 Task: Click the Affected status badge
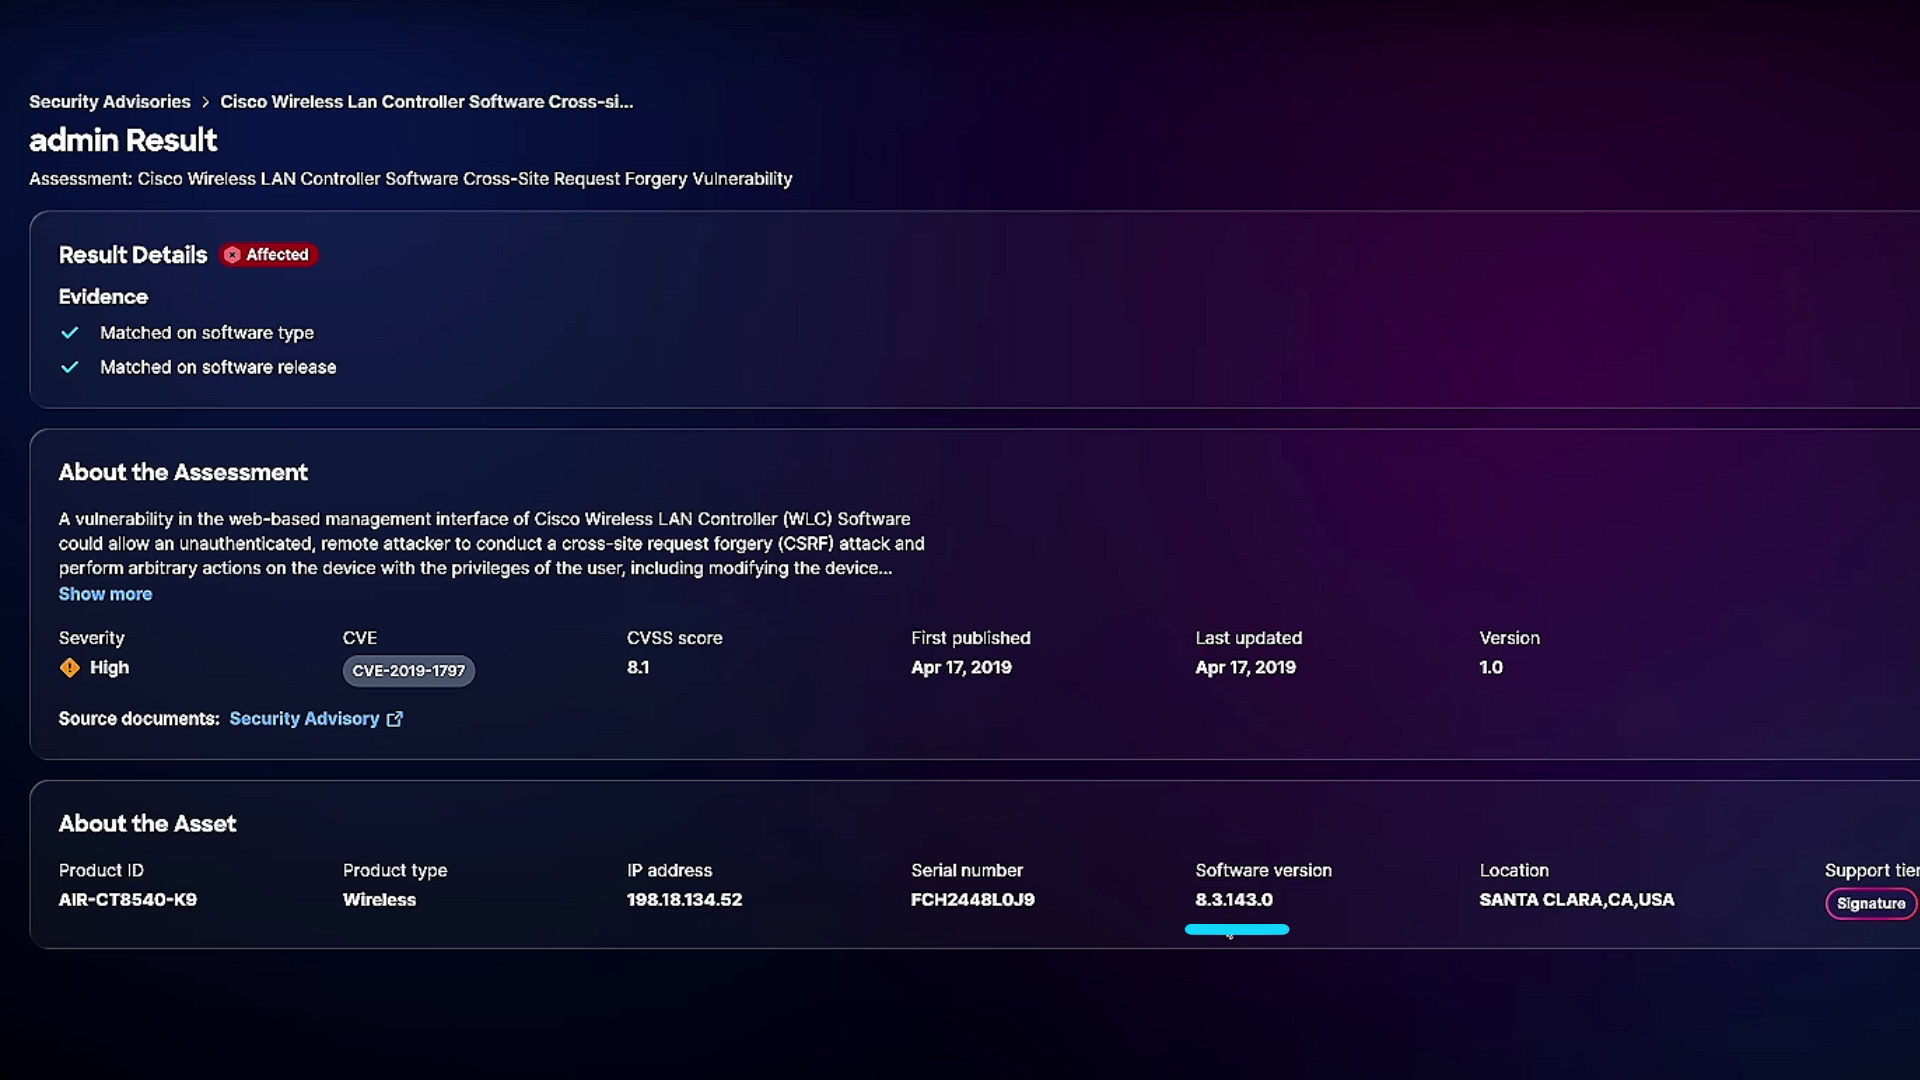pyautogui.click(x=268, y=255)
